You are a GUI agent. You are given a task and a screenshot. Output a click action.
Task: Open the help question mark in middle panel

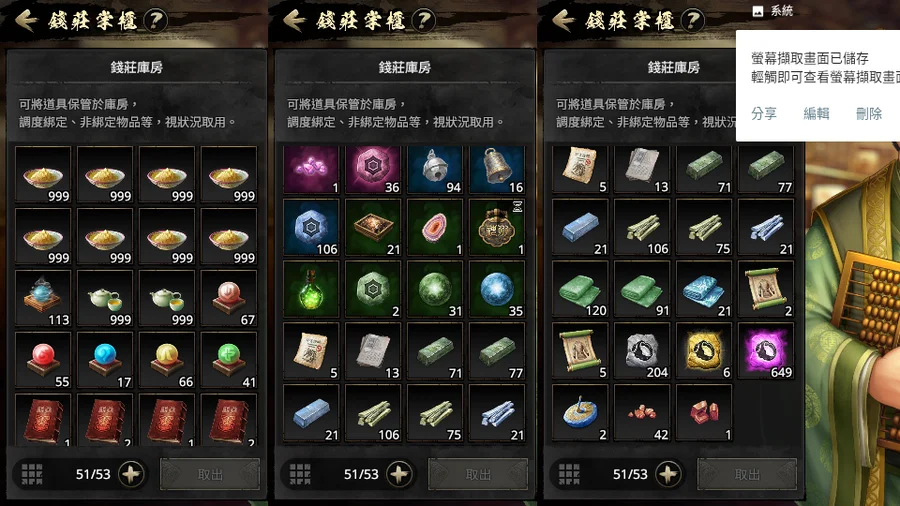(423, 21)
